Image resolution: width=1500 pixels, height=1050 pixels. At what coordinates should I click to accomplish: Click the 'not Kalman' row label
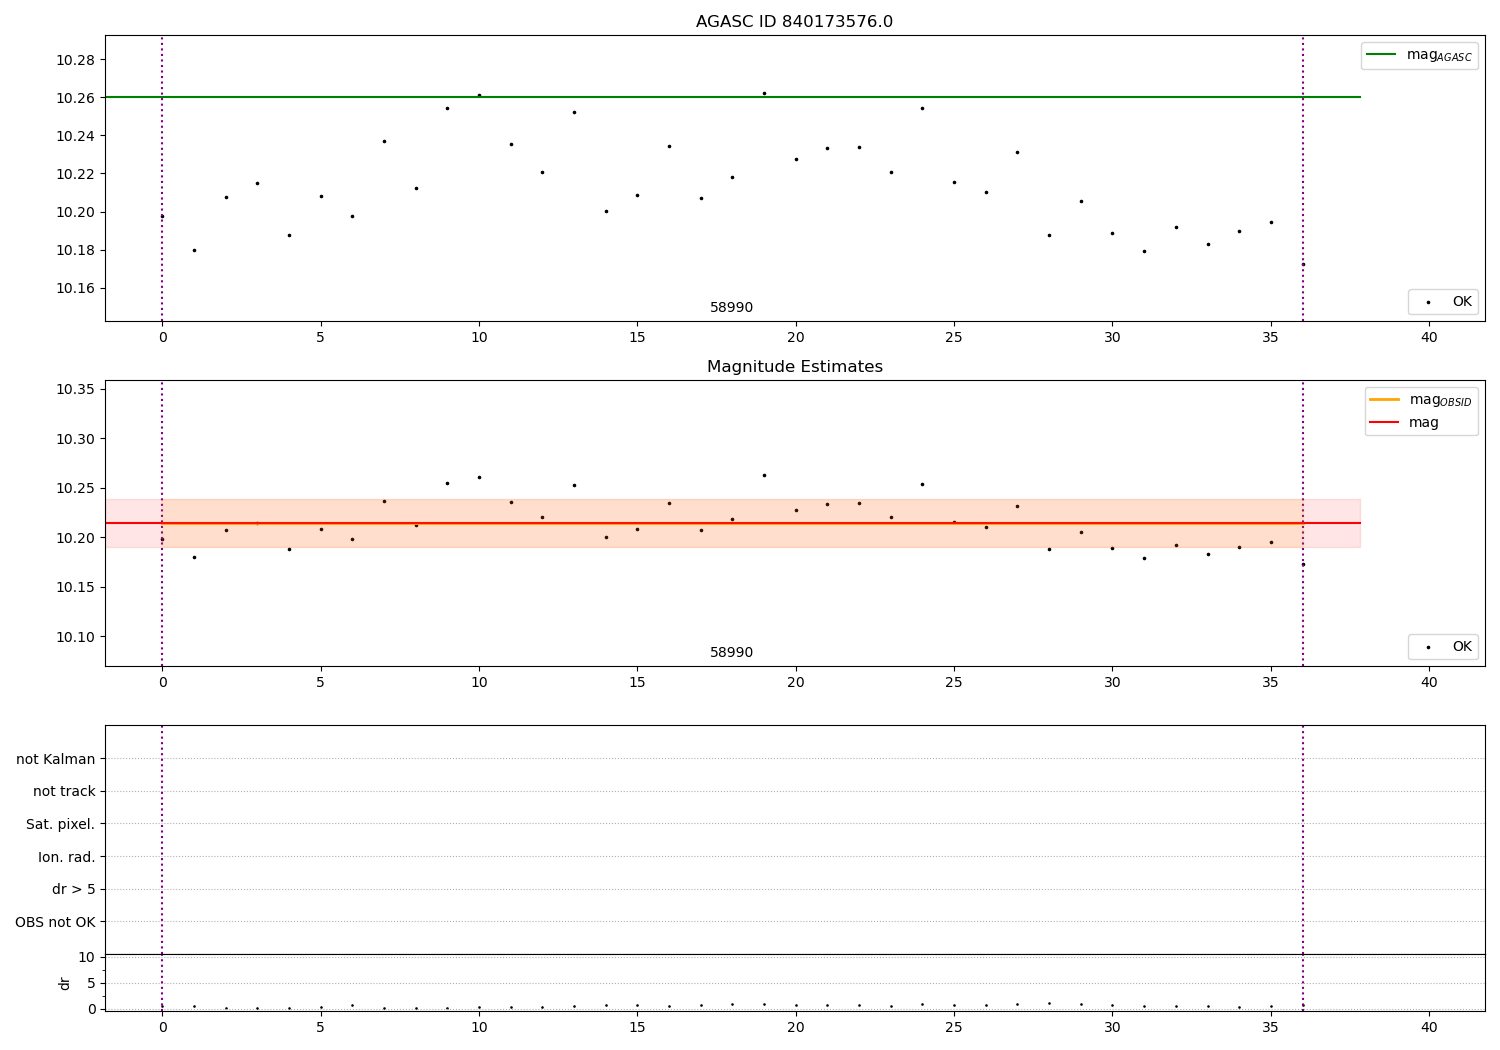tap(56, 759)
